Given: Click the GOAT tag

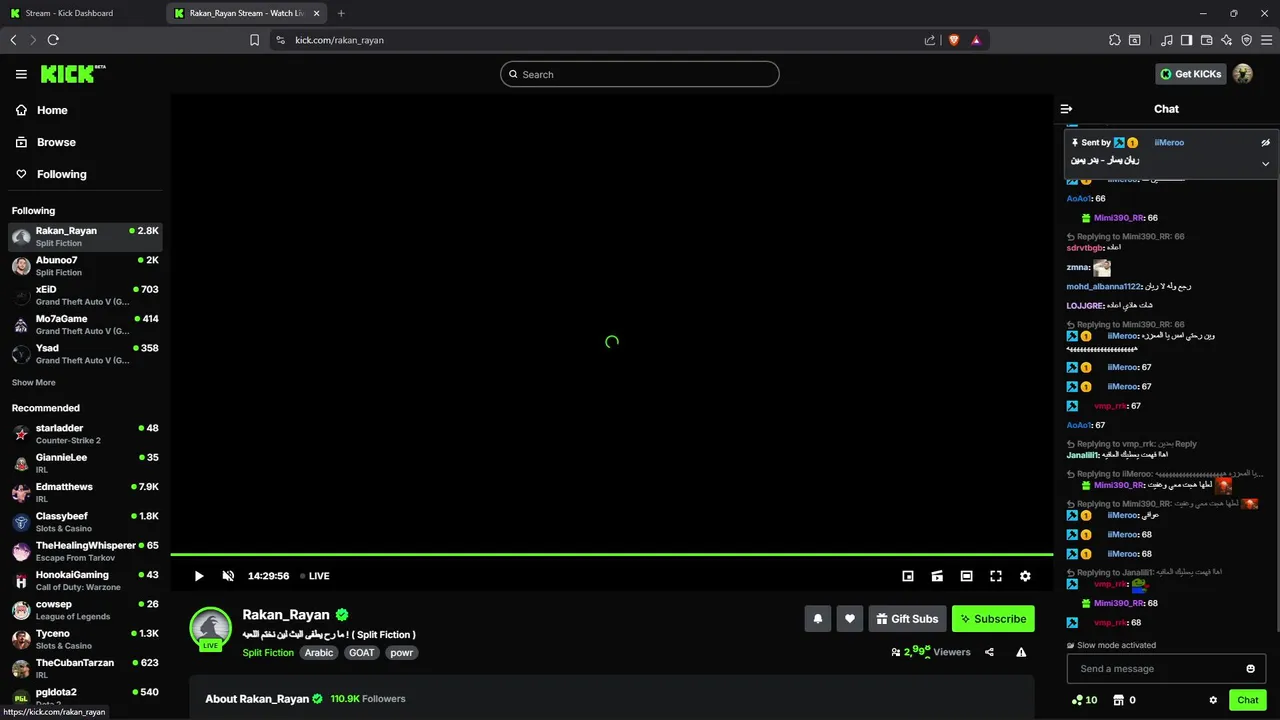Looking at the screenshot, I should pos(362,653).
